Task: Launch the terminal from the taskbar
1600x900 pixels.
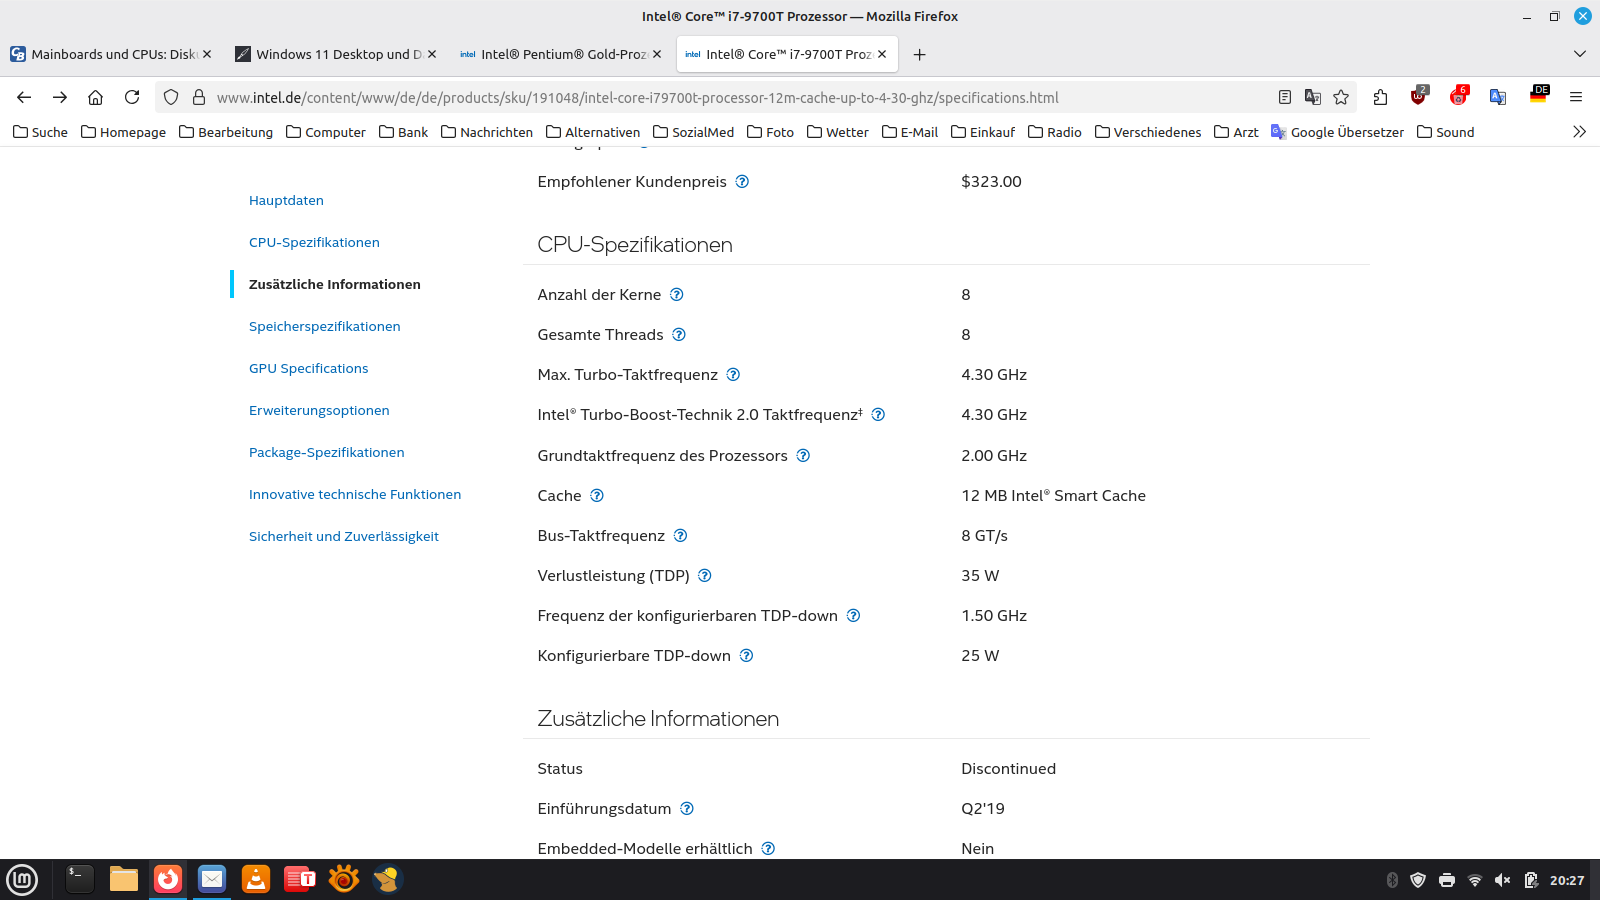Action: [80, 880]
